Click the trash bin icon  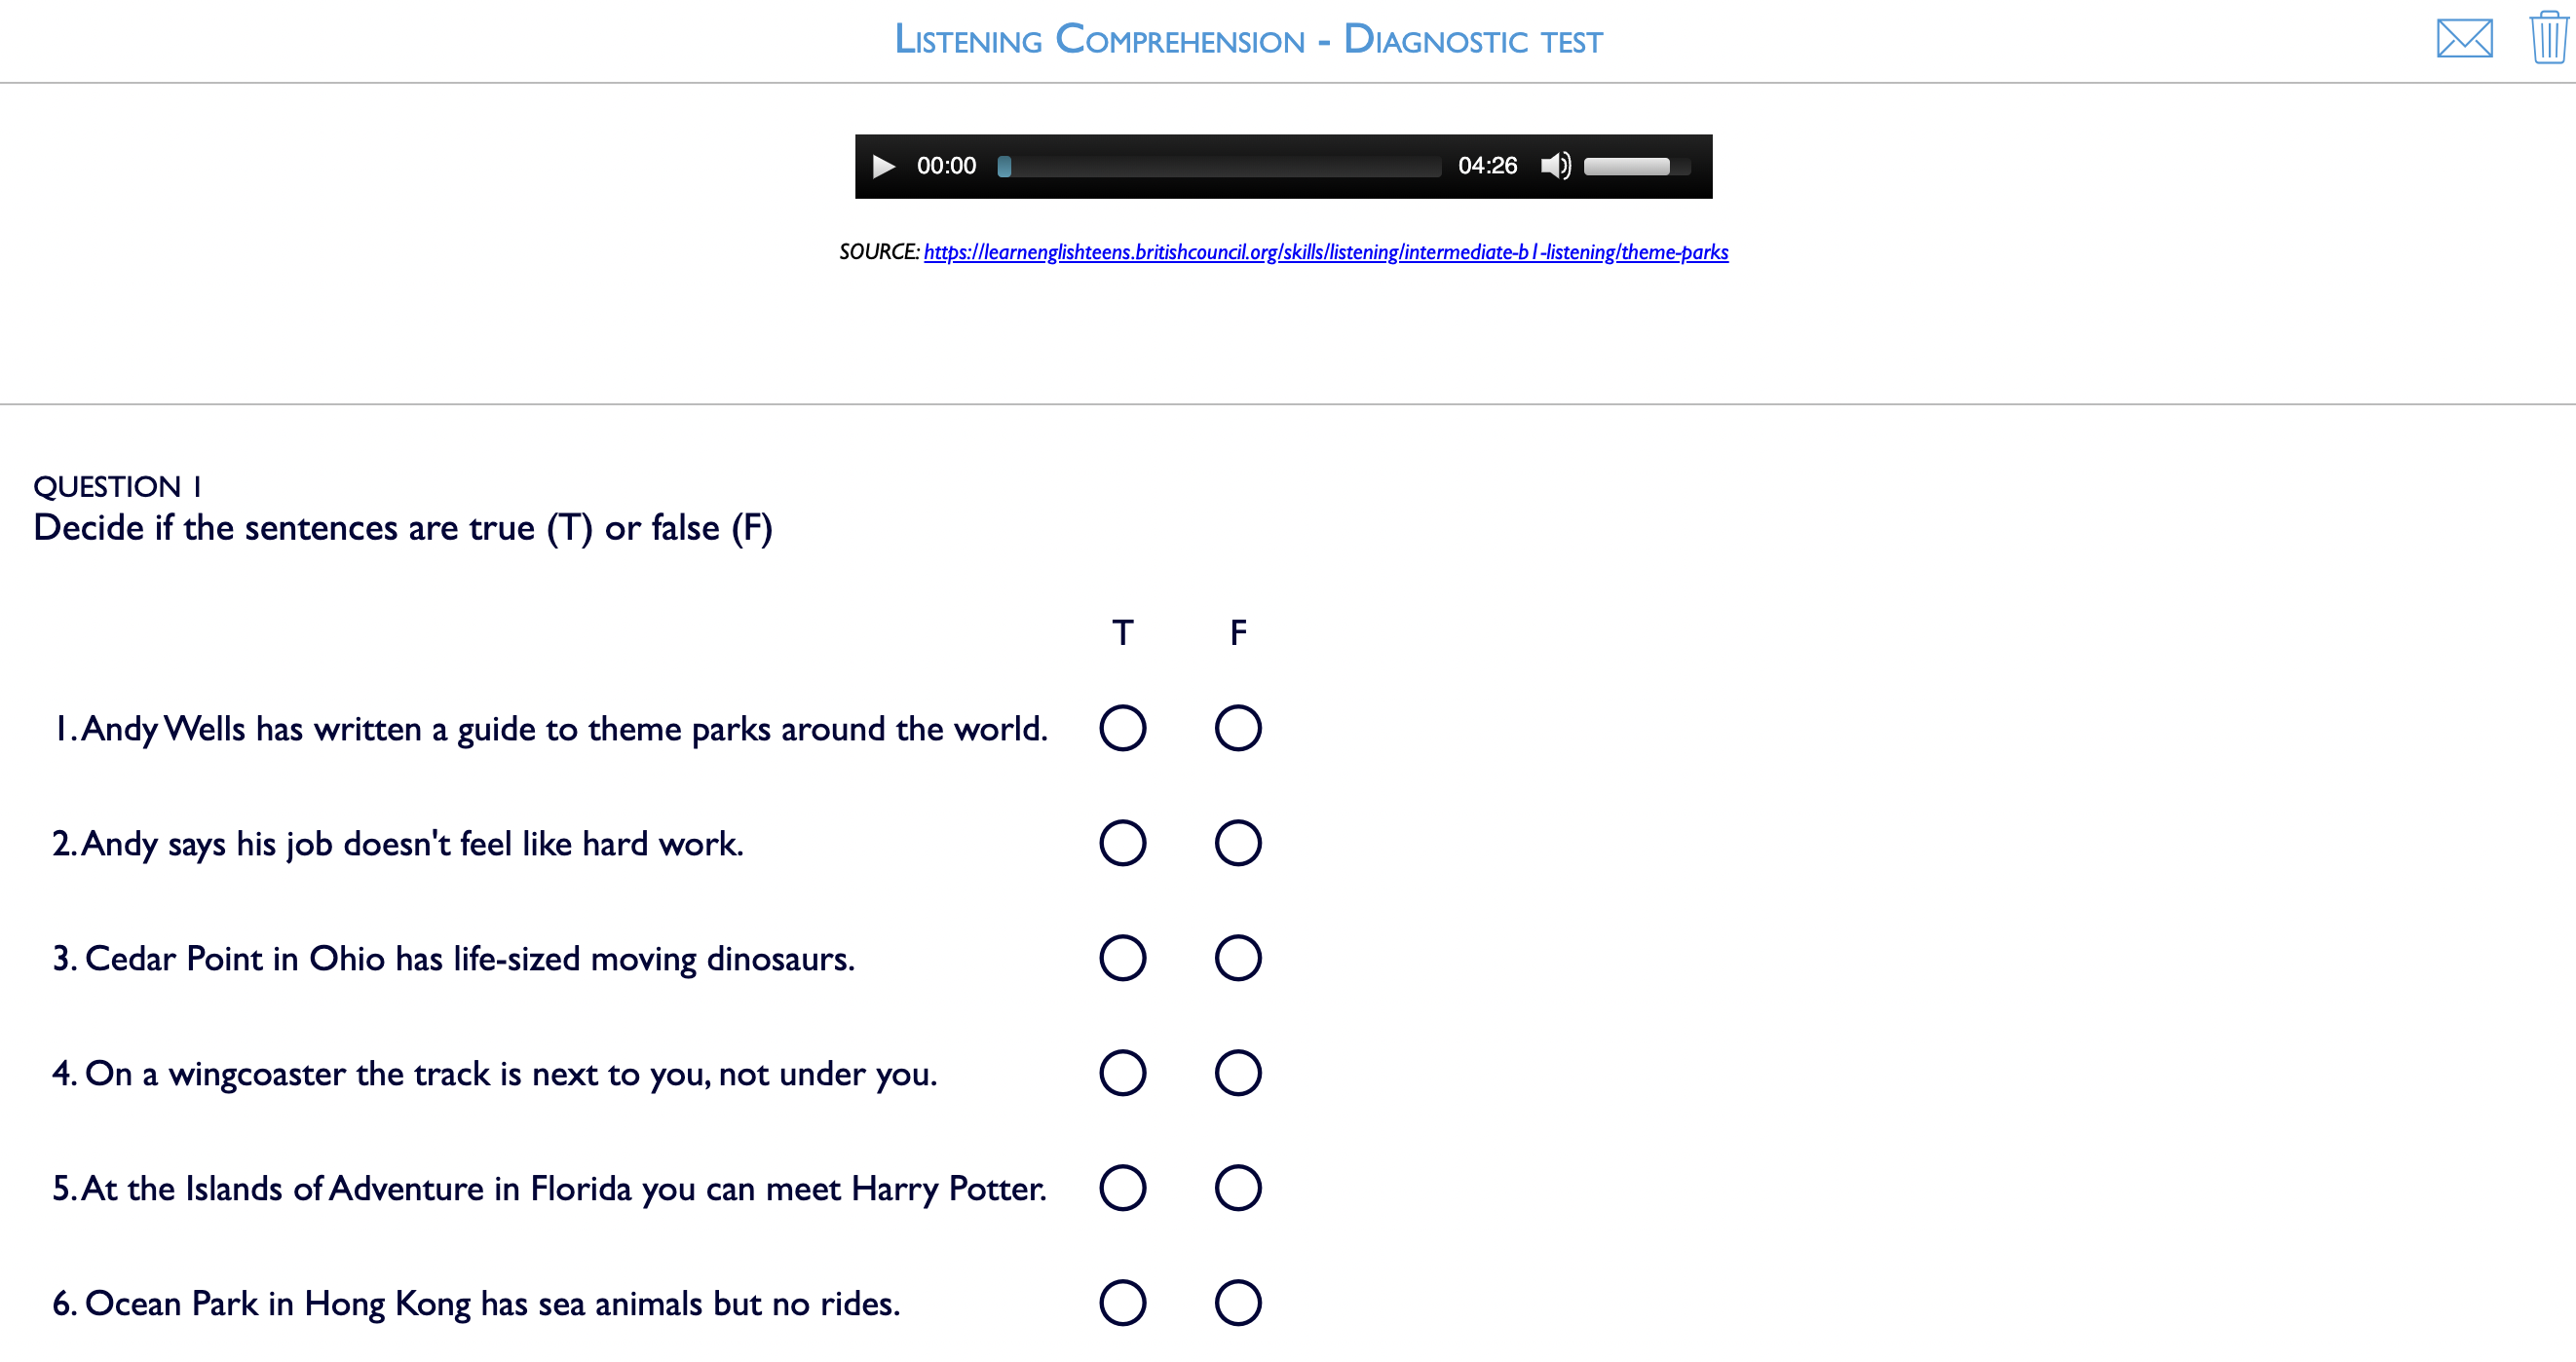pyautogui.click(x=2549, y=37)
